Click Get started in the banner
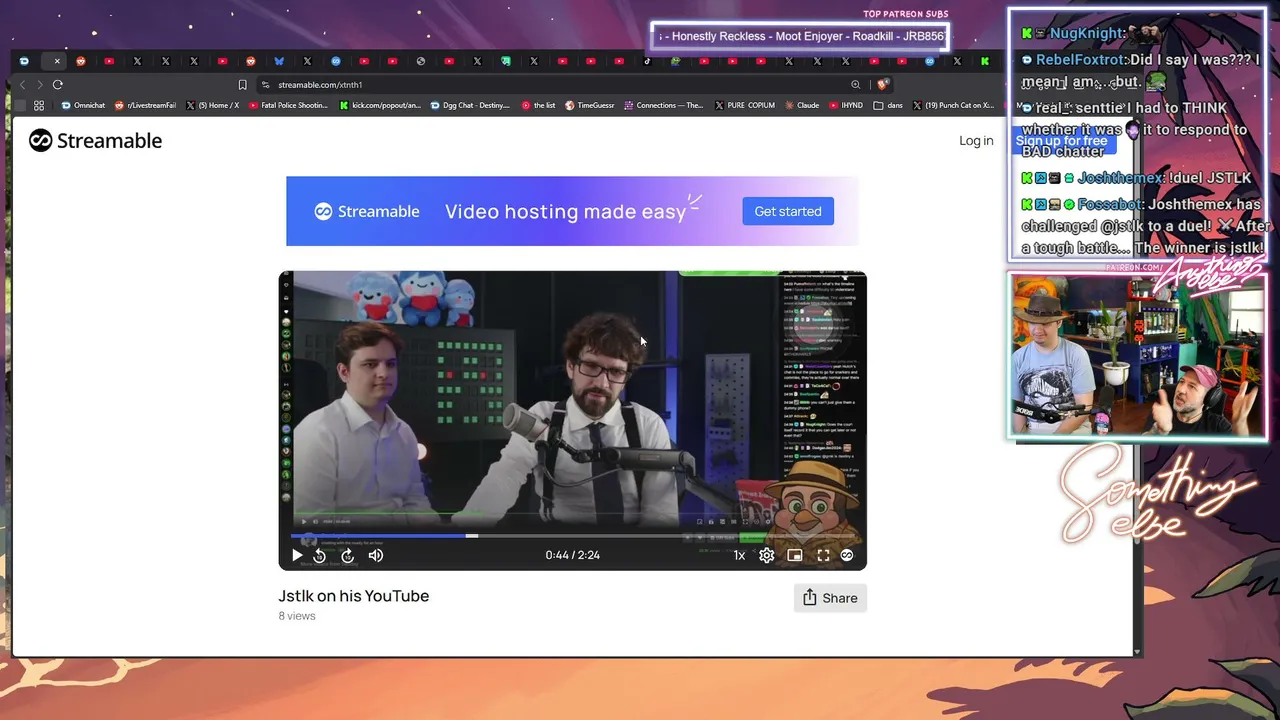 788,211
